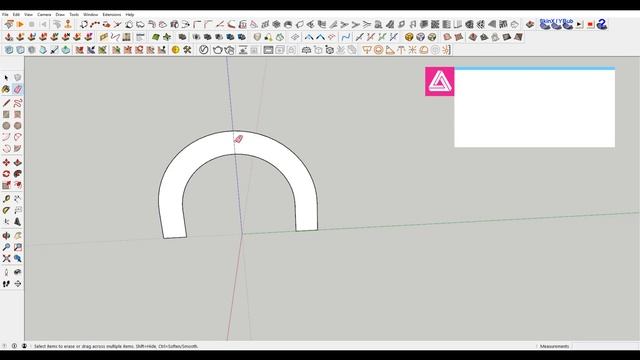Select the Circle tool

pos(6,126)
